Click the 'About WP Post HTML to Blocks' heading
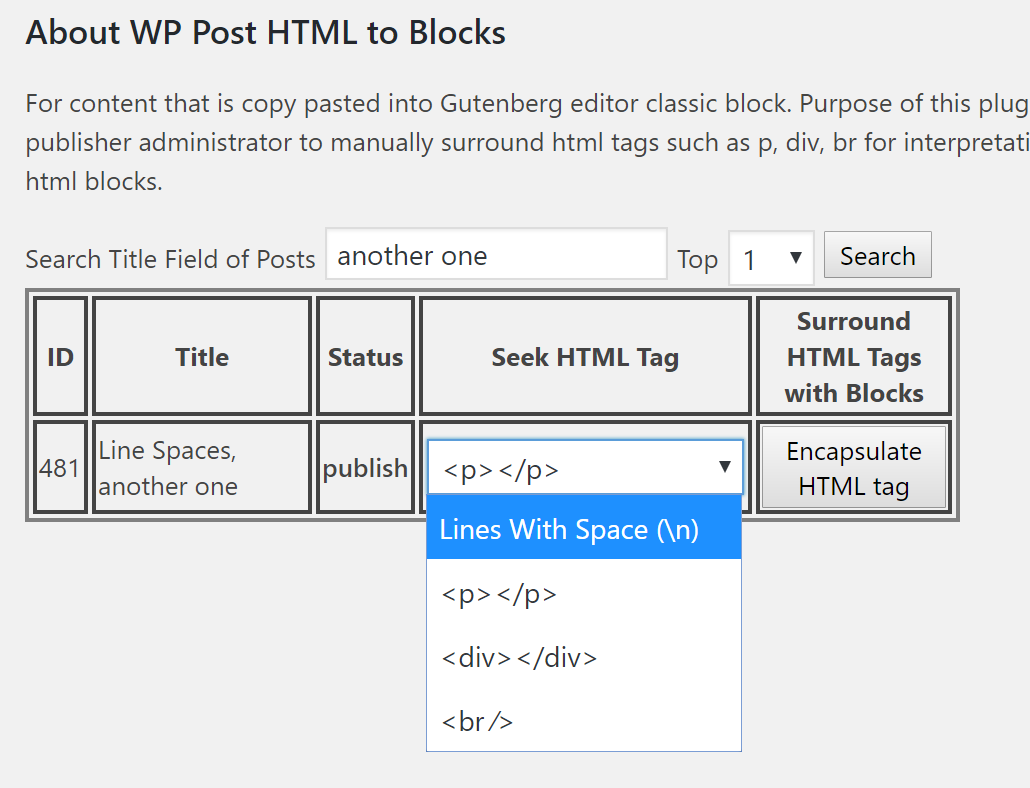Viewport: 1030px width, 788px height. pos(265,32)
